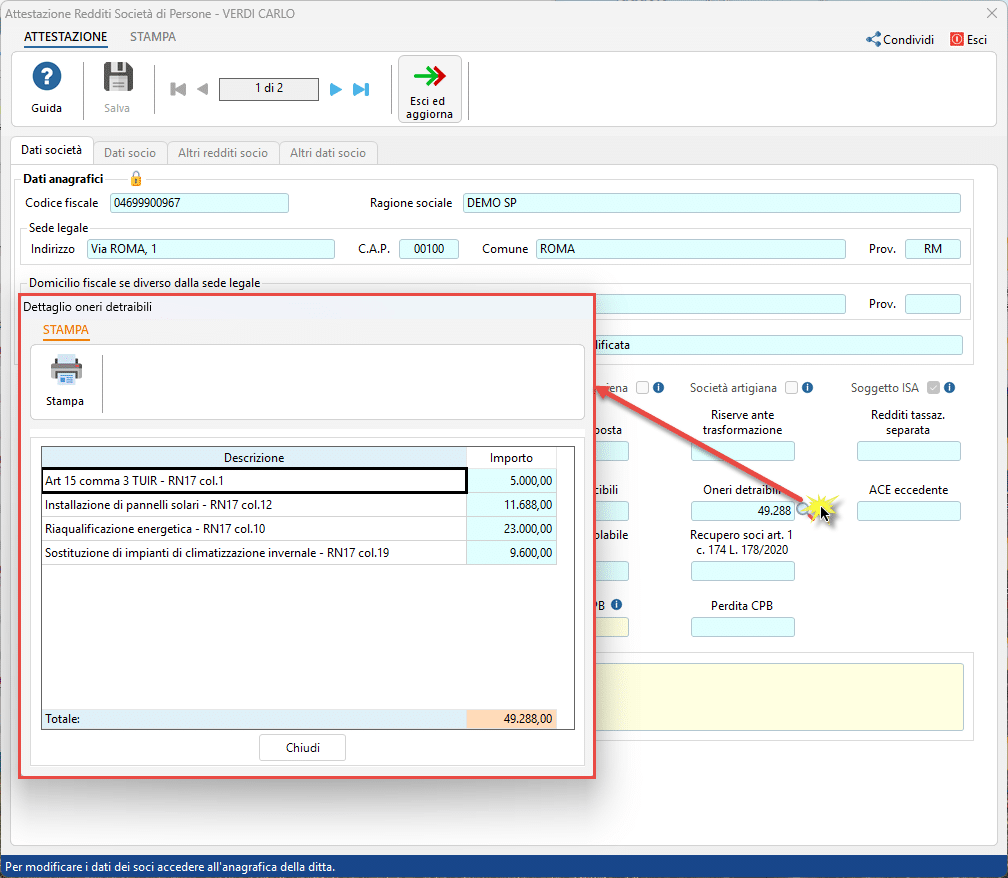Switch to the Dati socio tab
The height and width of the screenshot is (878, 1008).
130,153
